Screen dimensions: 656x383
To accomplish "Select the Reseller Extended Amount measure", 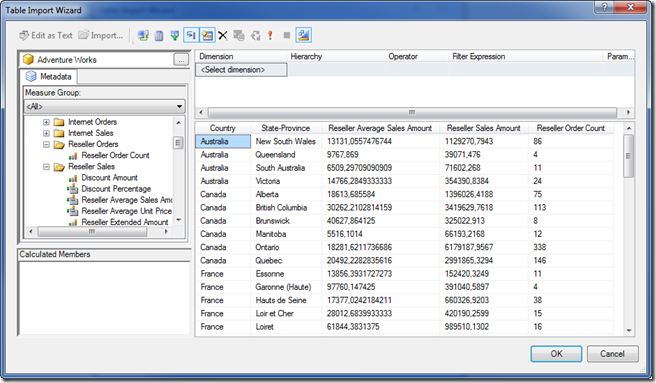I will tap(125, 222).
